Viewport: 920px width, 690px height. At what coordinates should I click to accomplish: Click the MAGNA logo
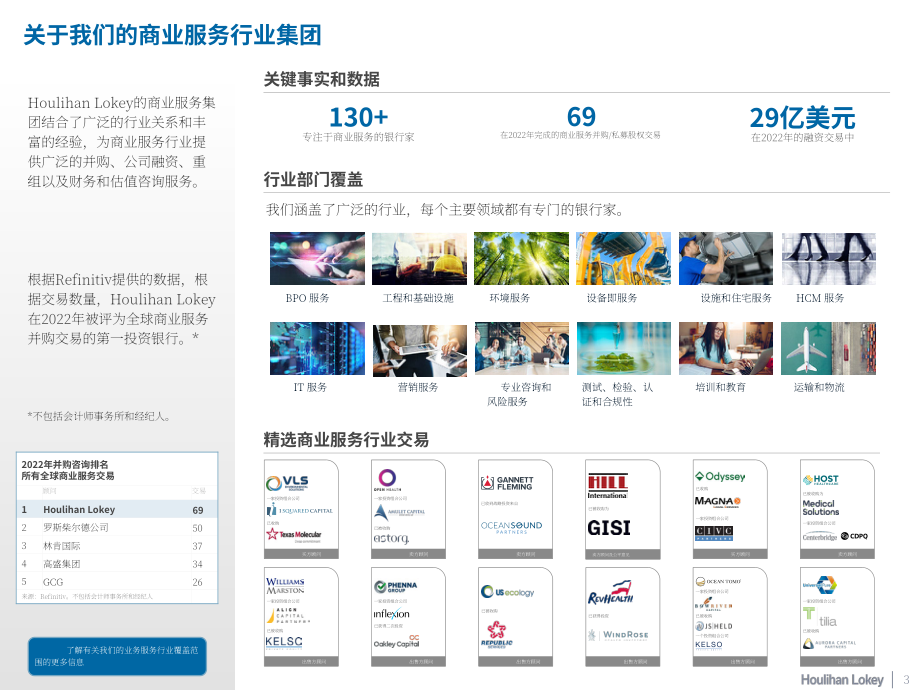click(x=718, y=502)
